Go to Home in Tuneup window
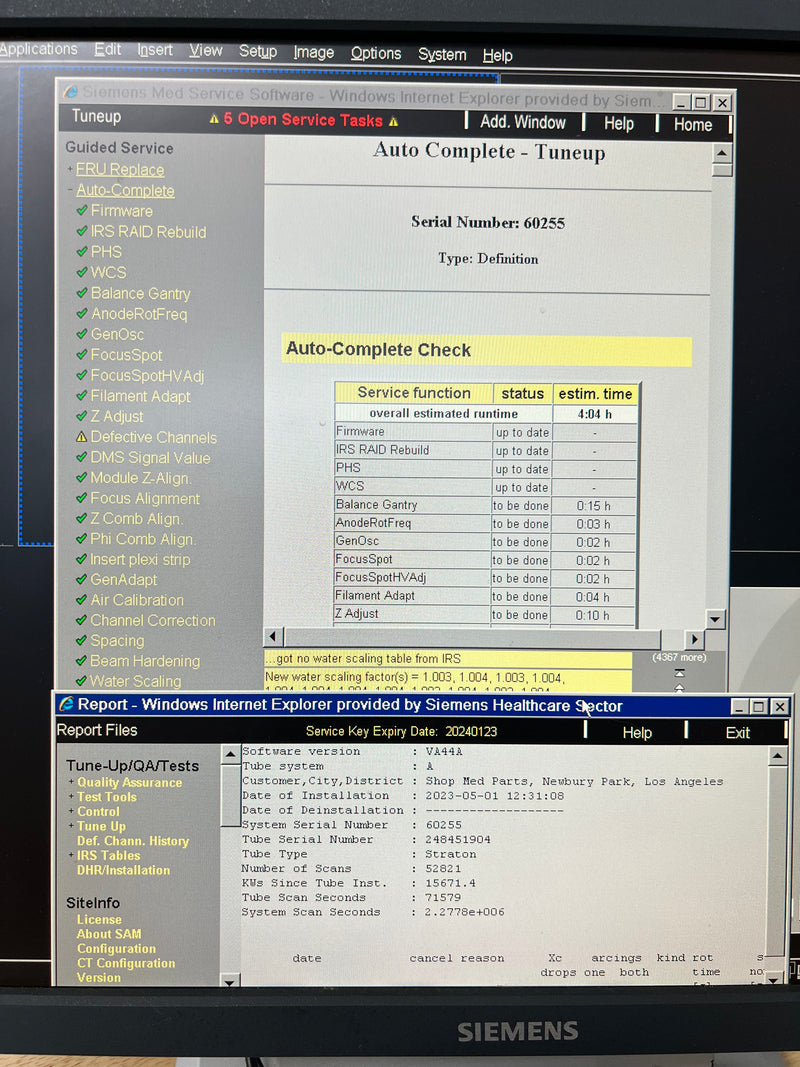The height and width of the screenshot is (1067, 800). (x=692, y=125)
